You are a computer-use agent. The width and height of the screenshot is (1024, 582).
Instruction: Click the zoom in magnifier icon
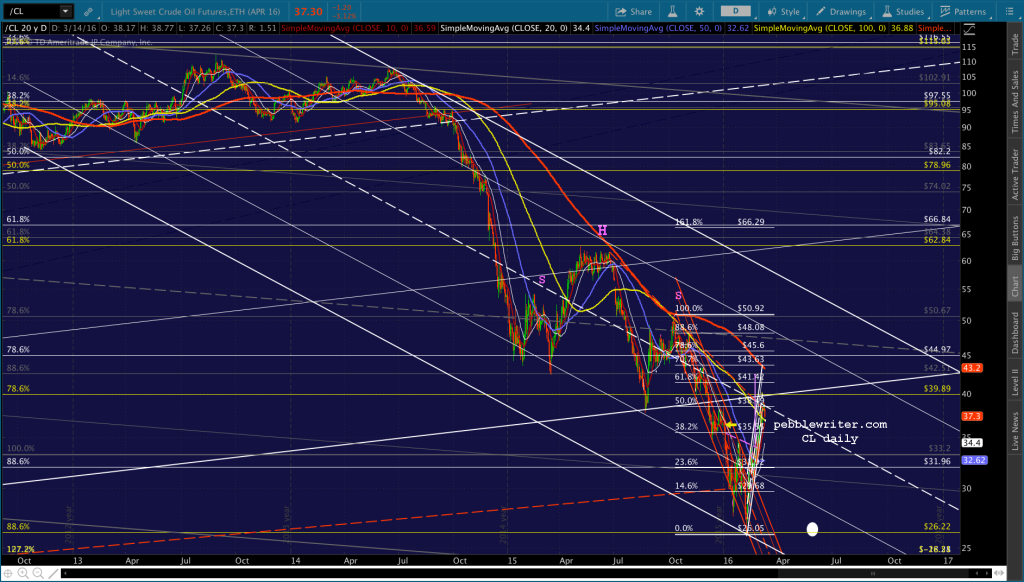(24, 574)
